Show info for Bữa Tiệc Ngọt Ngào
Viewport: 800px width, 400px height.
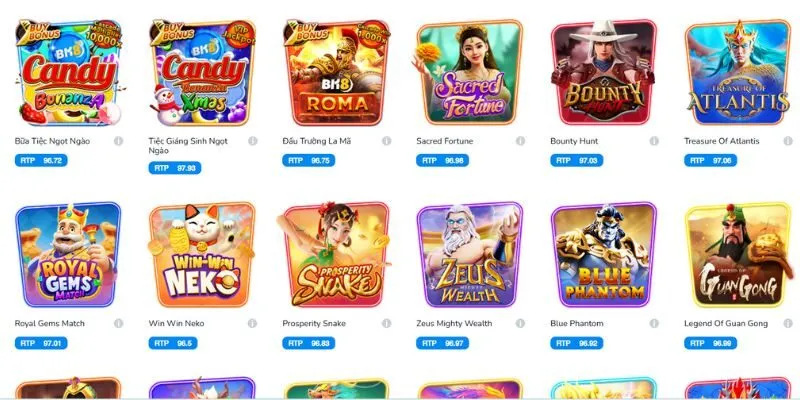(x=118, y=141)
